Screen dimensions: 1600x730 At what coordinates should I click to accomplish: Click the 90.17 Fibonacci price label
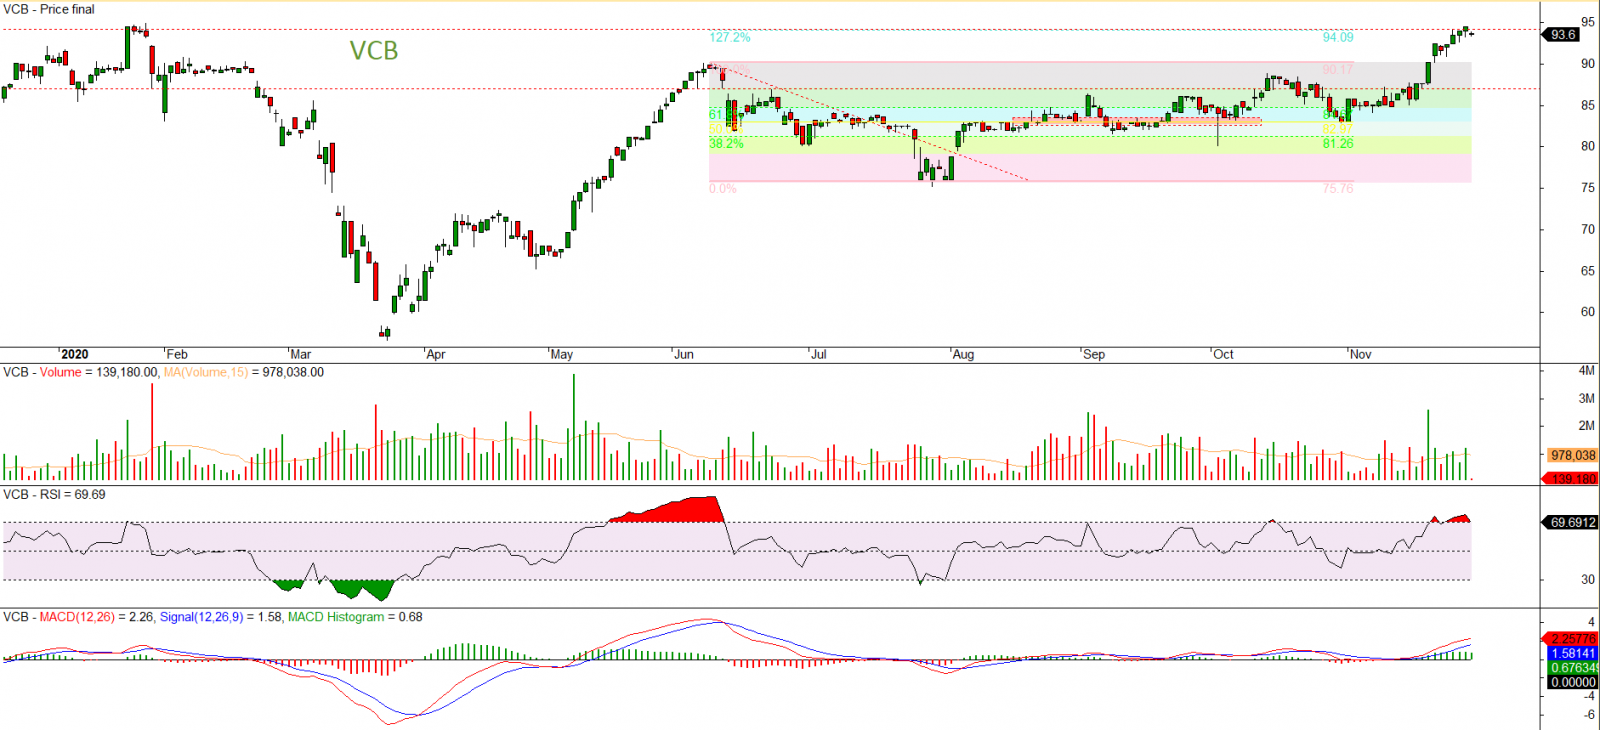point(1338,69)
